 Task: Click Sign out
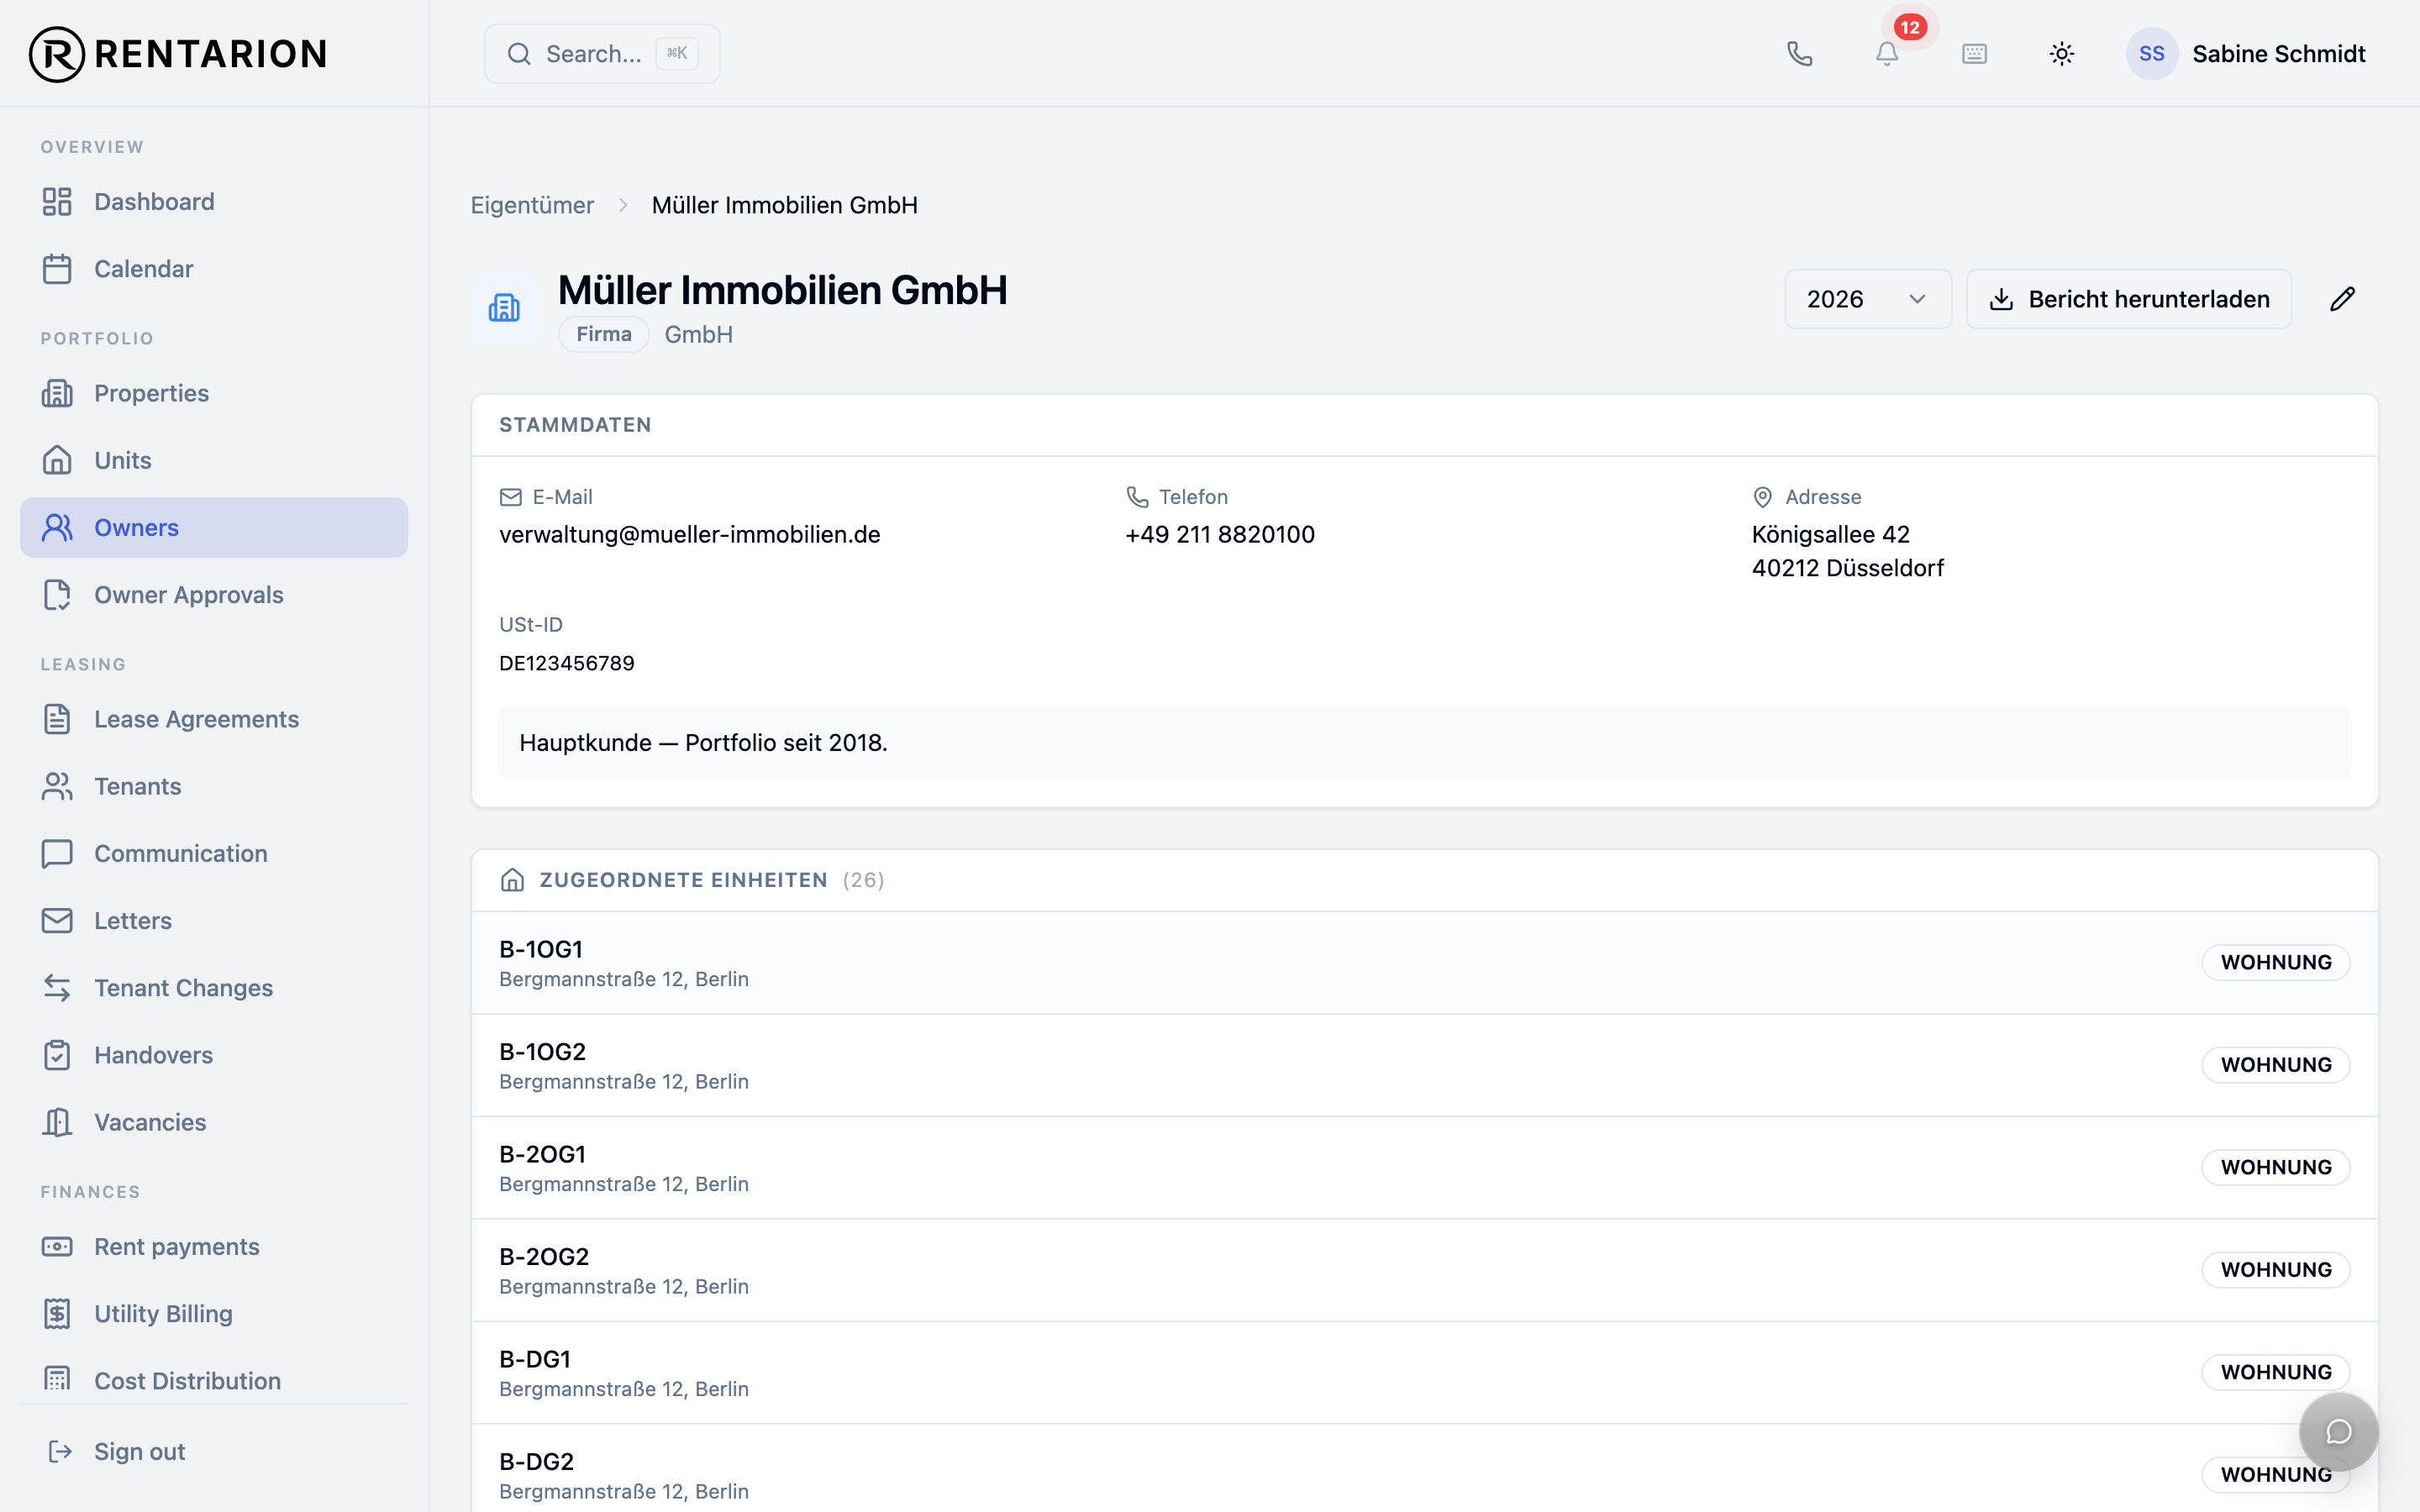tap(214, 1451)
